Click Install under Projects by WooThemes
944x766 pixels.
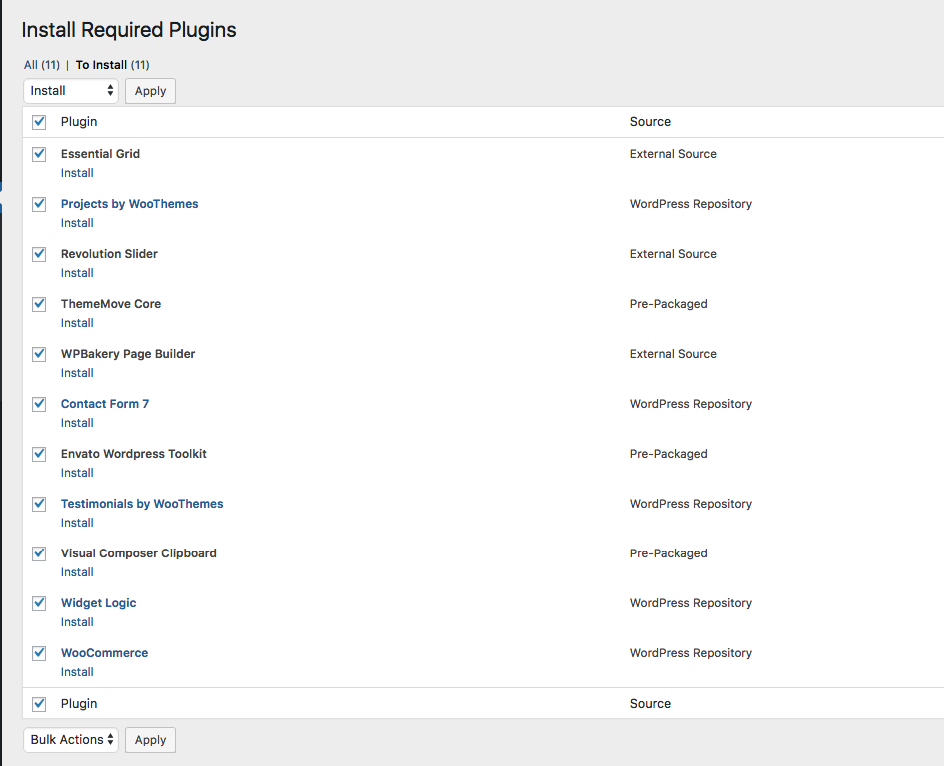[x=77, y=223]
